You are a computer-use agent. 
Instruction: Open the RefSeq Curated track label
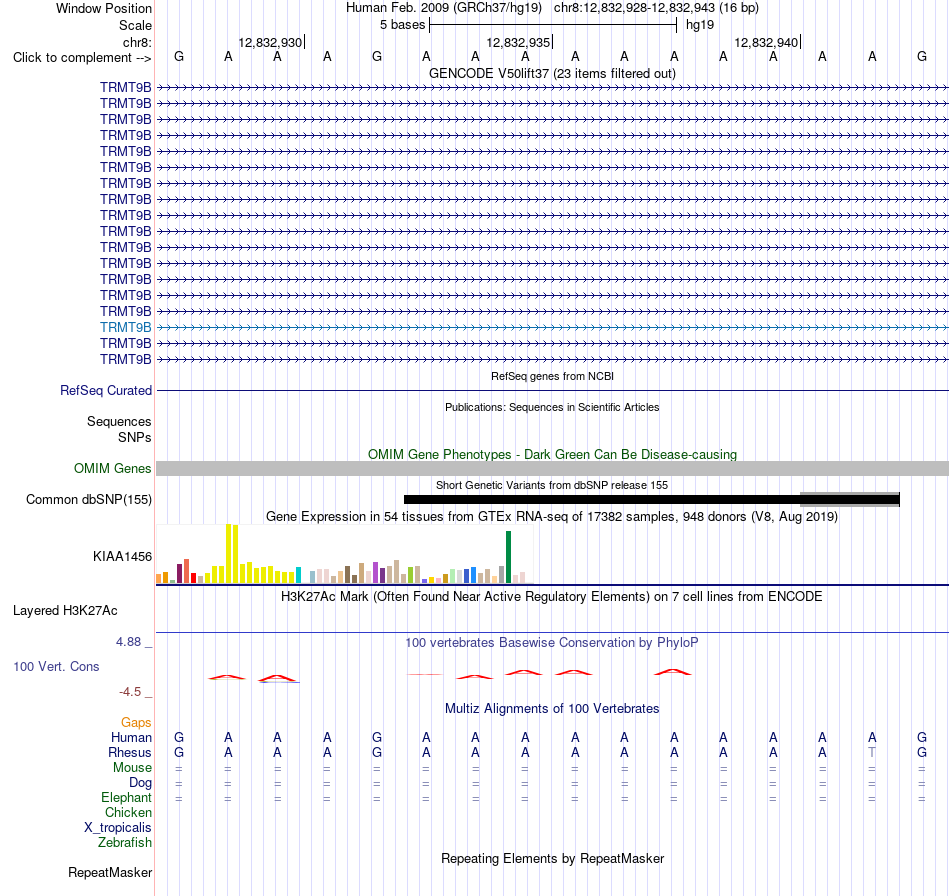pos(105,390)
